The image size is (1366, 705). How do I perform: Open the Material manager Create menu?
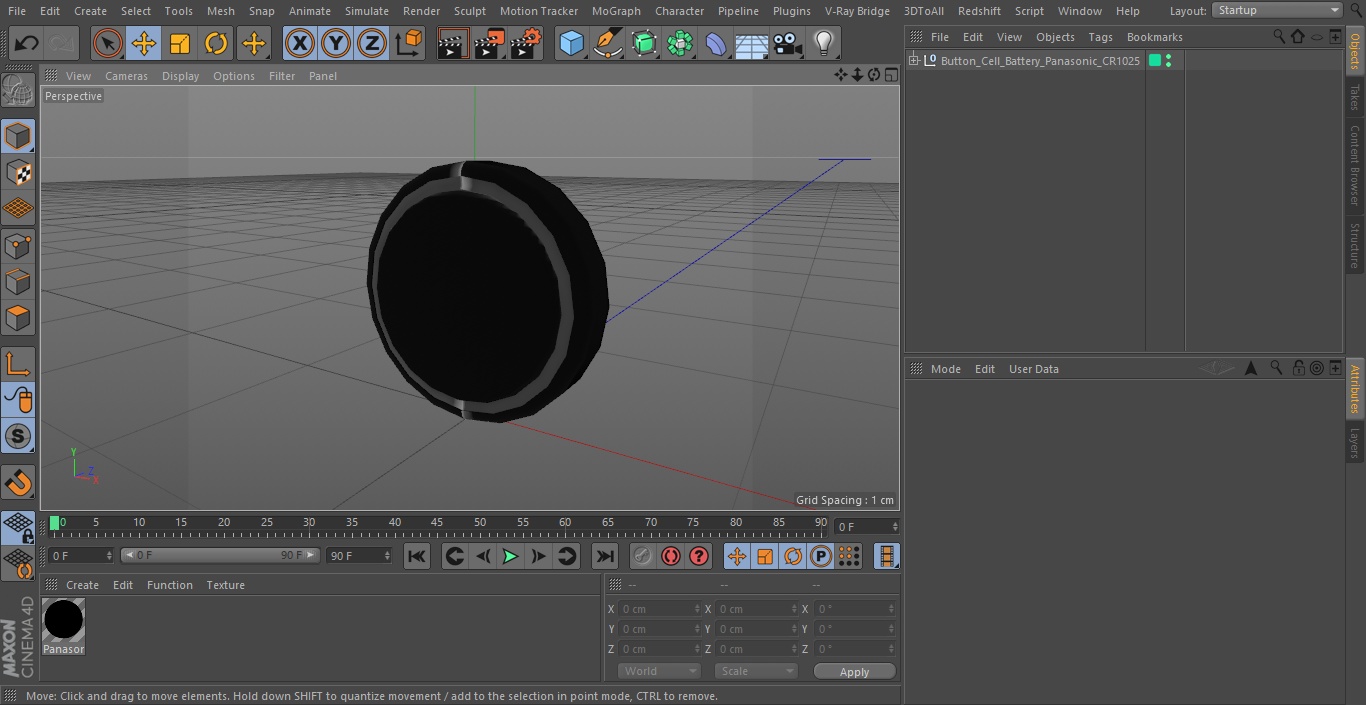pos(82,585)
